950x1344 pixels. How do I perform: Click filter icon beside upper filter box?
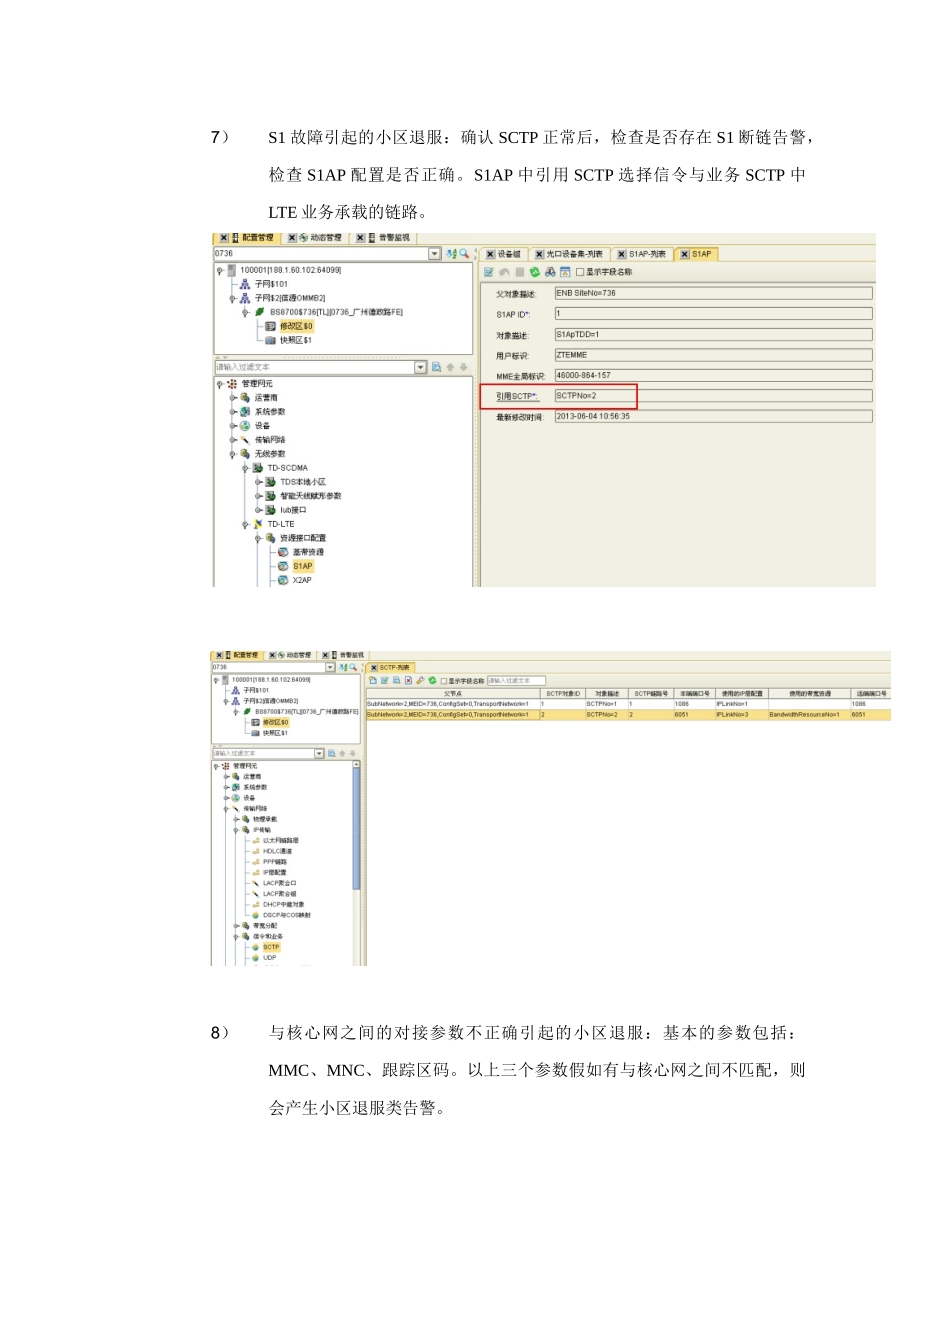pos(437,368)
